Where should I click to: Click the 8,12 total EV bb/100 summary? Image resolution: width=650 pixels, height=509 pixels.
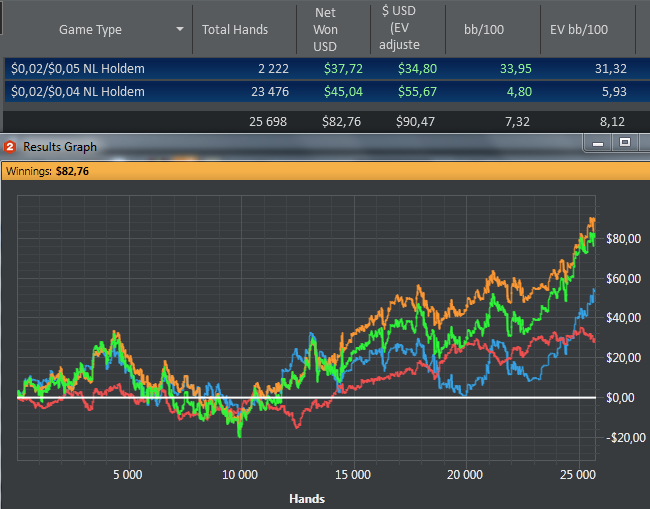tap(612, 121)
